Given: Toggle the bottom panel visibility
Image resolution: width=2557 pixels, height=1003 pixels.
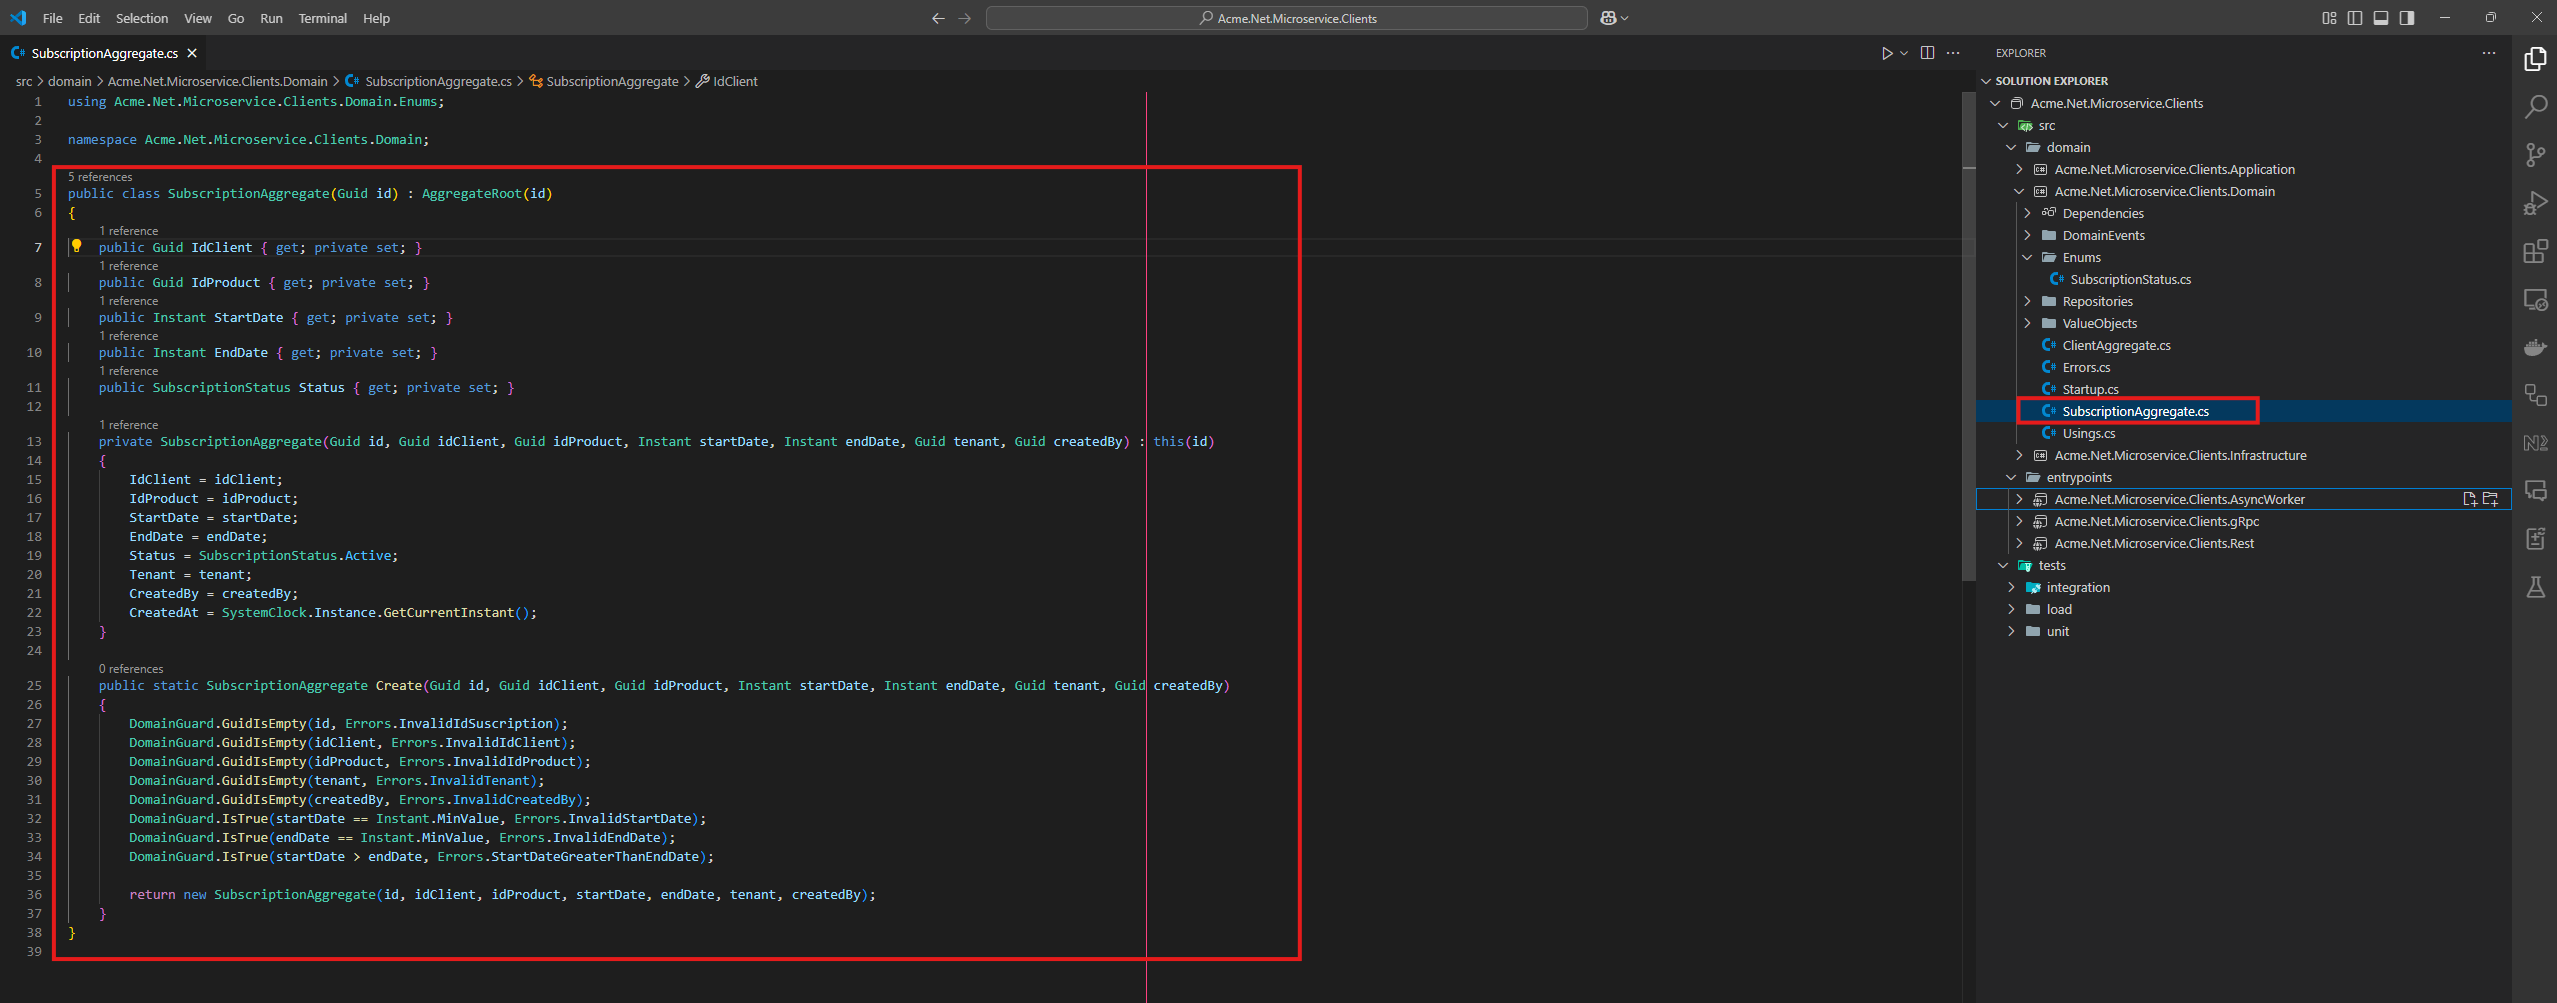Looking at the screenshot, I should pos(2381,18).
